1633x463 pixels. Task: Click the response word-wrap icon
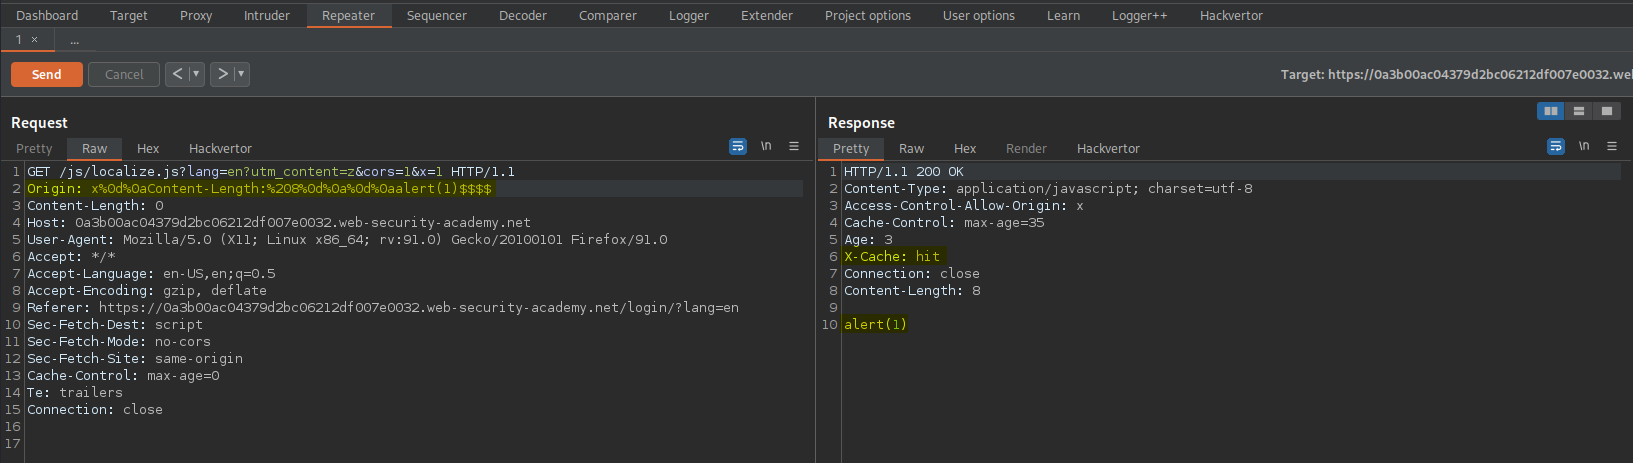[1556, 146]
